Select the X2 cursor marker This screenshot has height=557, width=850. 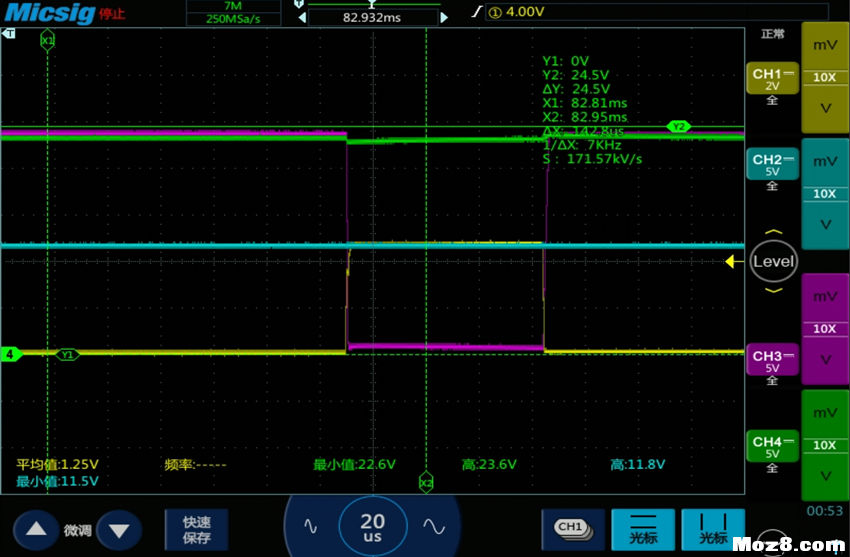point(426,482)
